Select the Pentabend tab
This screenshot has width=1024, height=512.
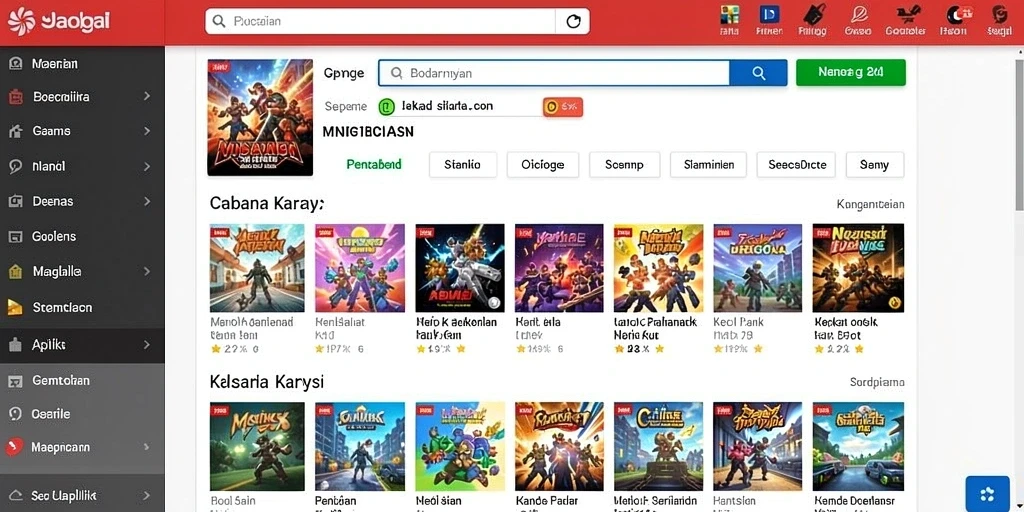pyautogui.click(x=374, y=165)
